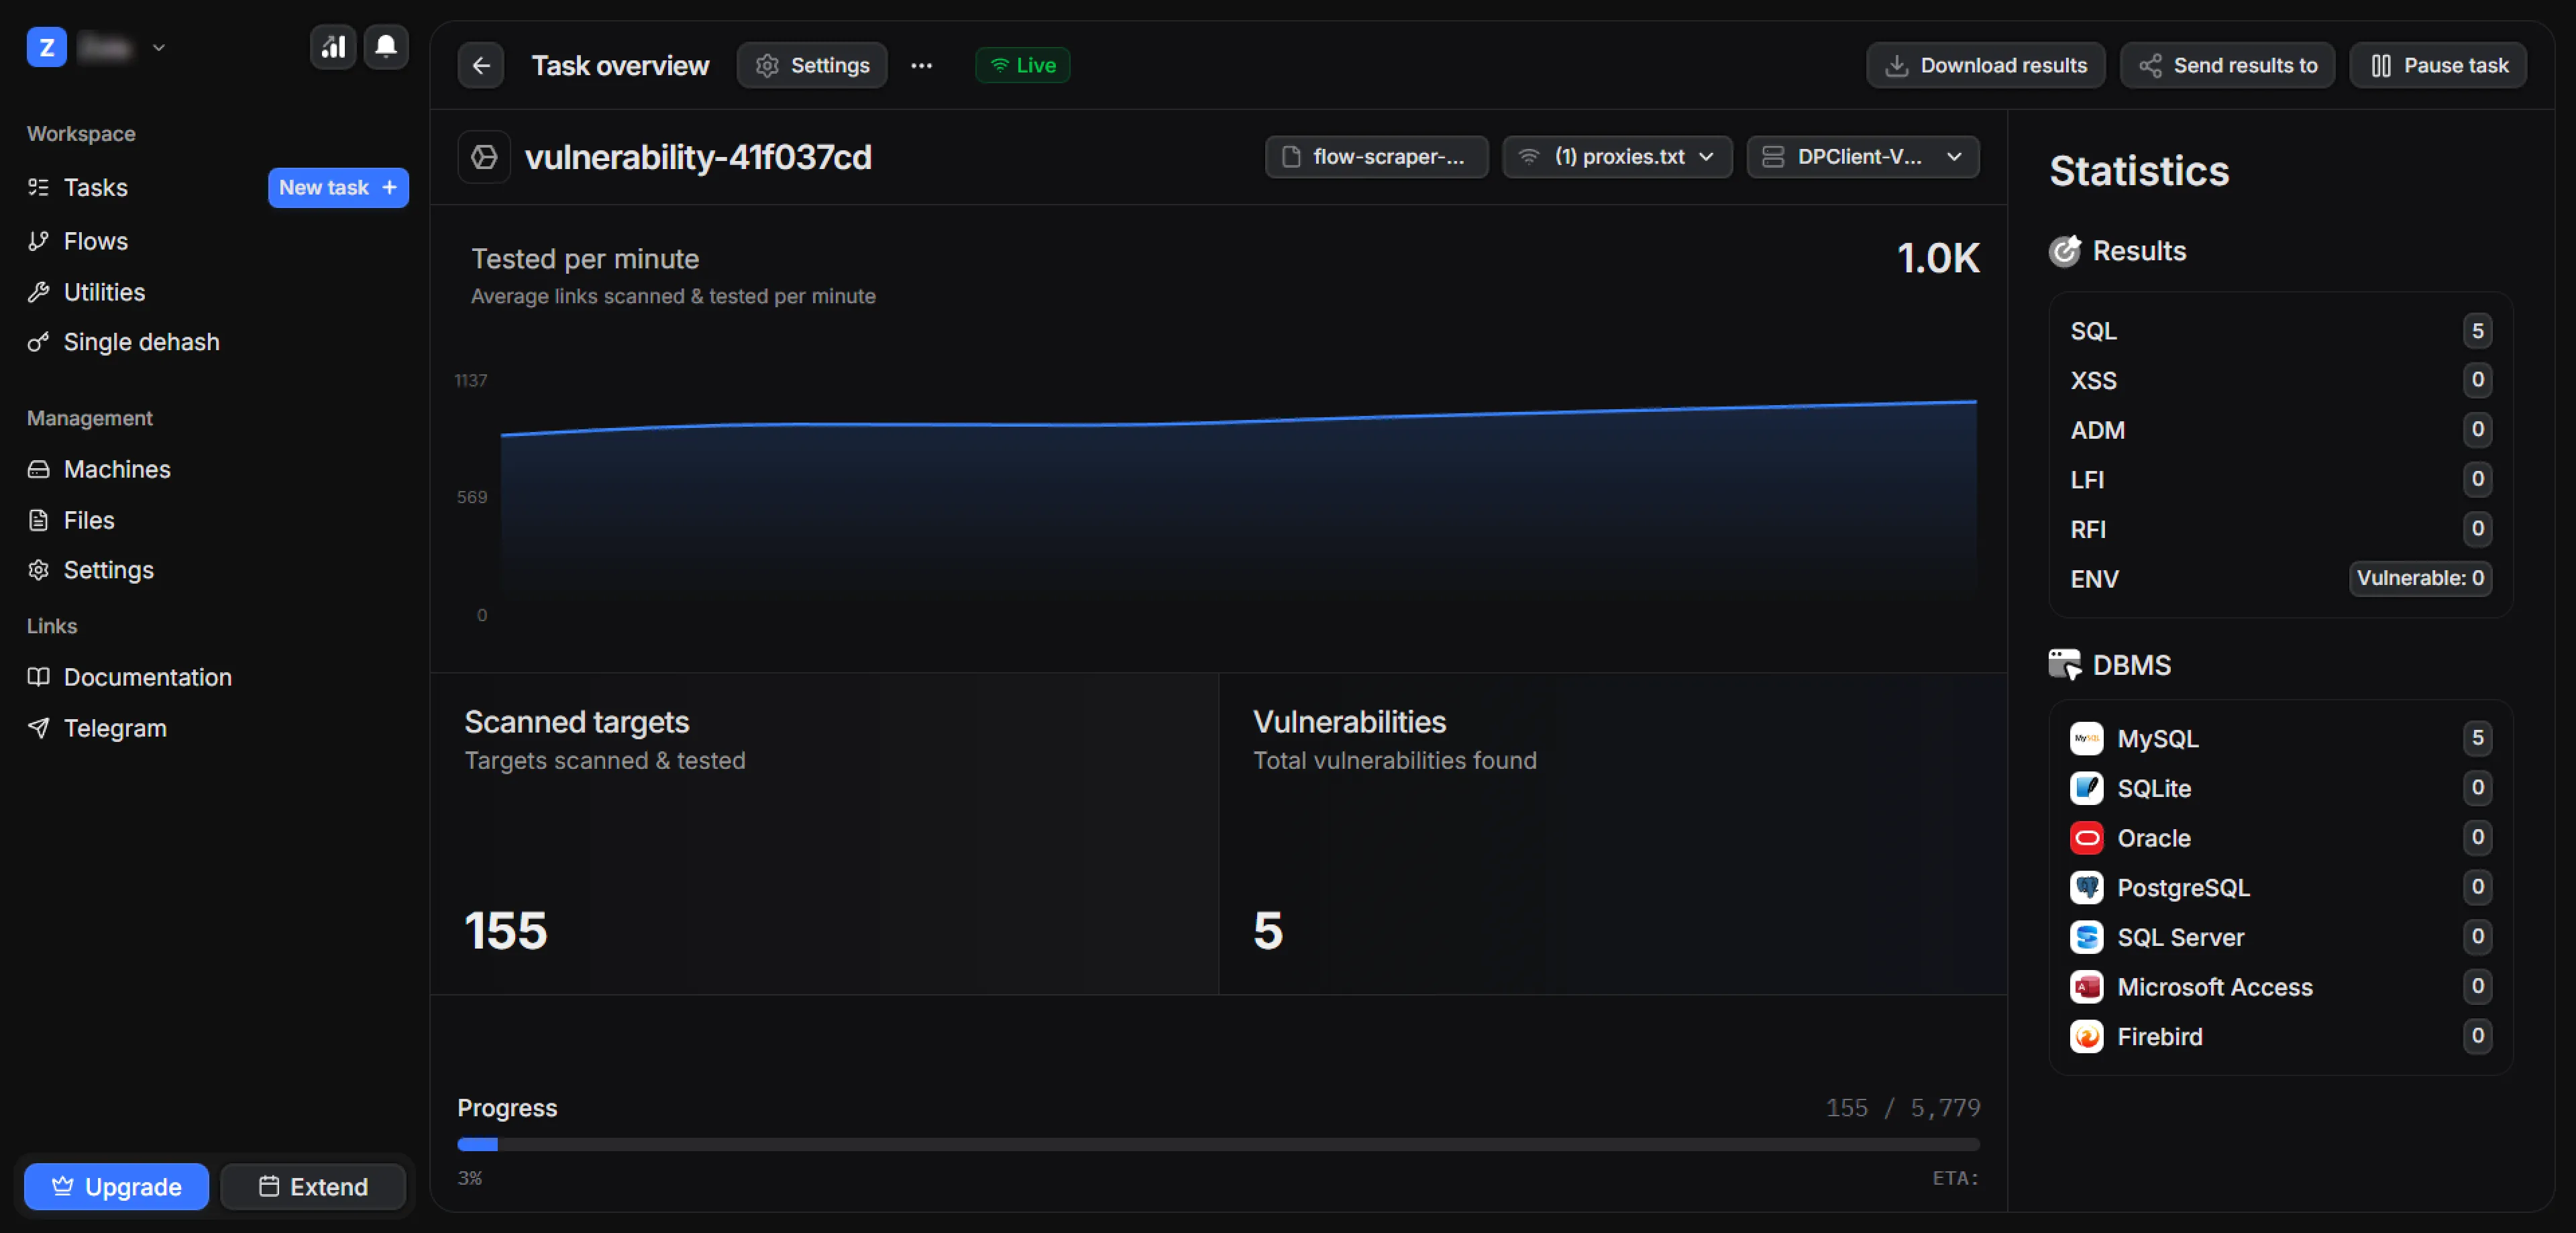The height and width of the screenshot is (1233, 2576).
Task: Open the three-dots more options menu
Action: click(921, 66)
